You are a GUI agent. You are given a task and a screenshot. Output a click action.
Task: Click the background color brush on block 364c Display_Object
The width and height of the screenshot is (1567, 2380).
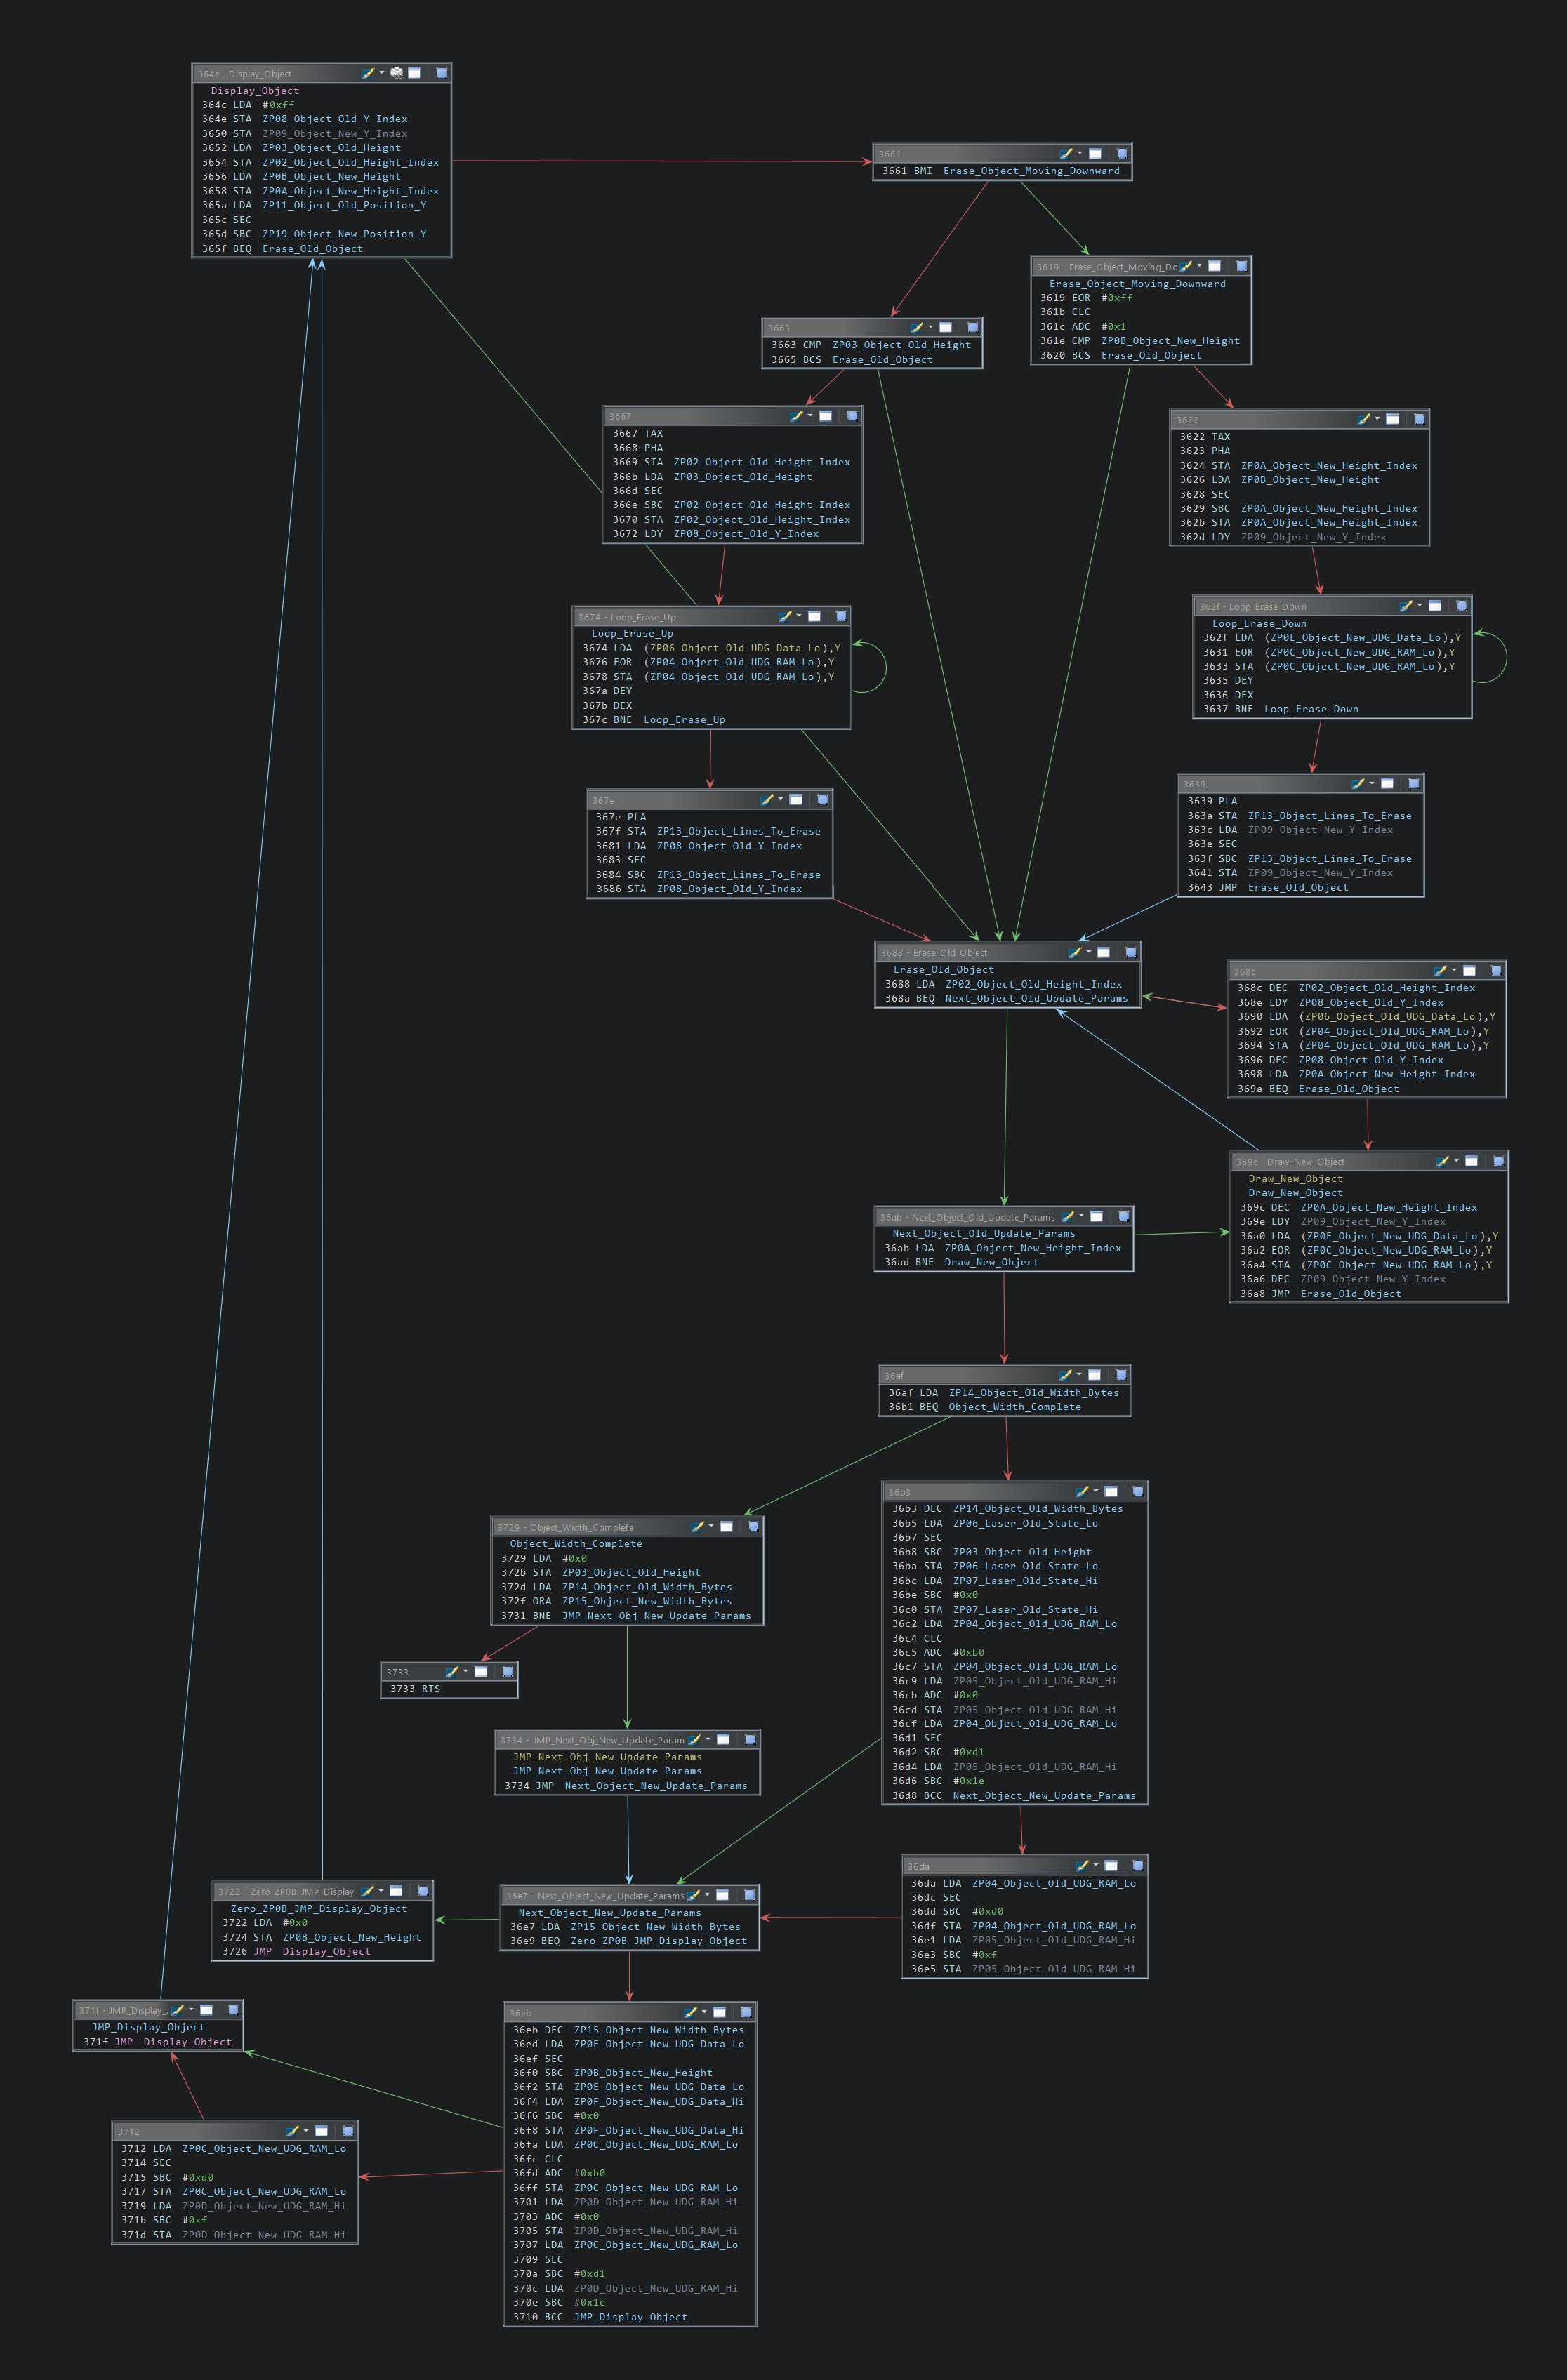click(x=367, y=73)
